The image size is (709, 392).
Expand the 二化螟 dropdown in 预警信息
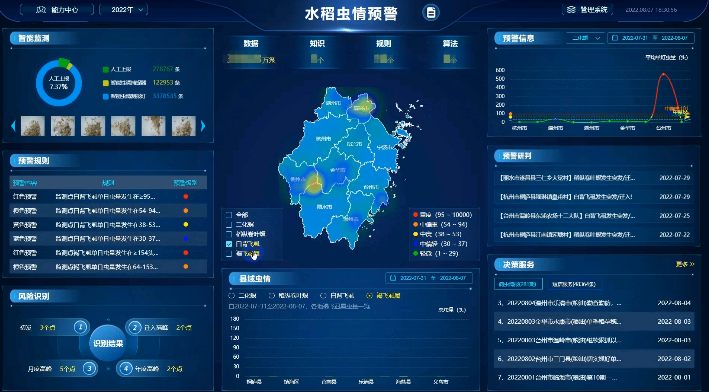click(586, 38)
